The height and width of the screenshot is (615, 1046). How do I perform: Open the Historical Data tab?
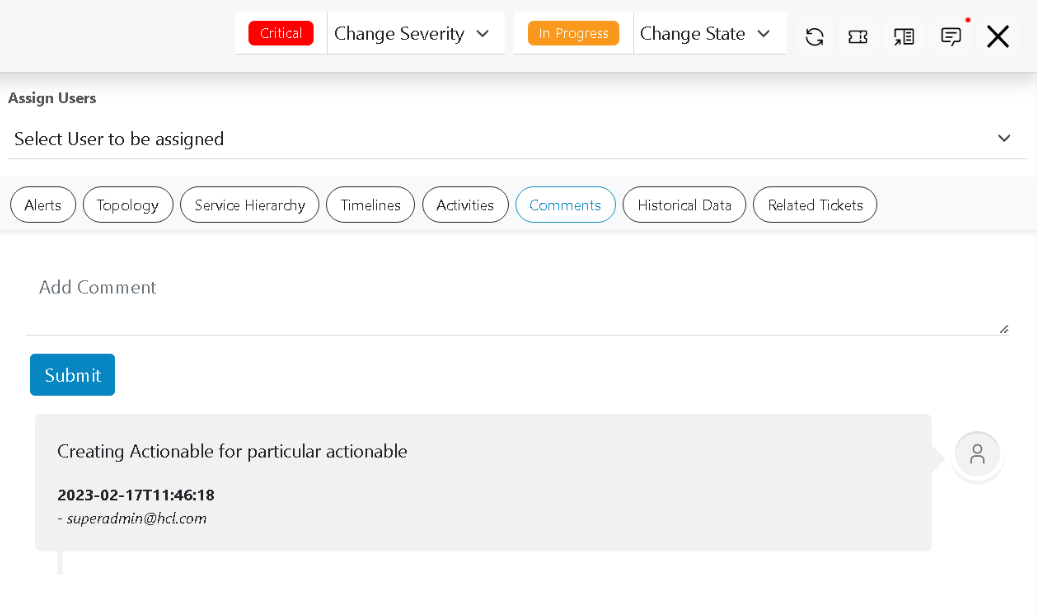click(684, 205)
